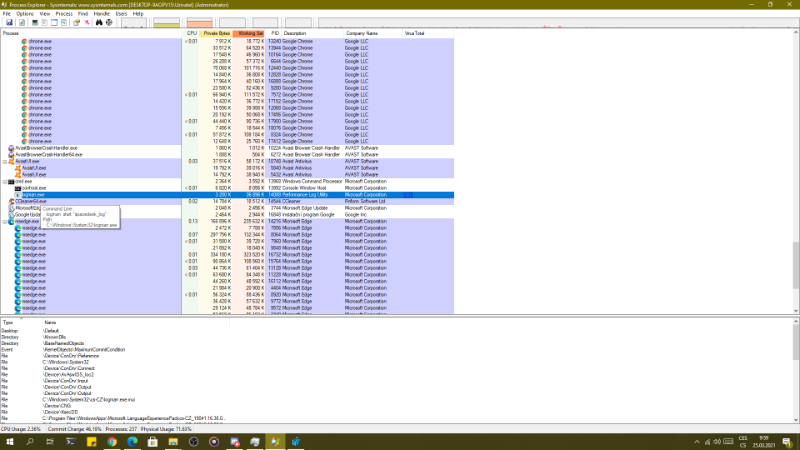
Task: Open the Users menu
Action: tap(121, 14)
